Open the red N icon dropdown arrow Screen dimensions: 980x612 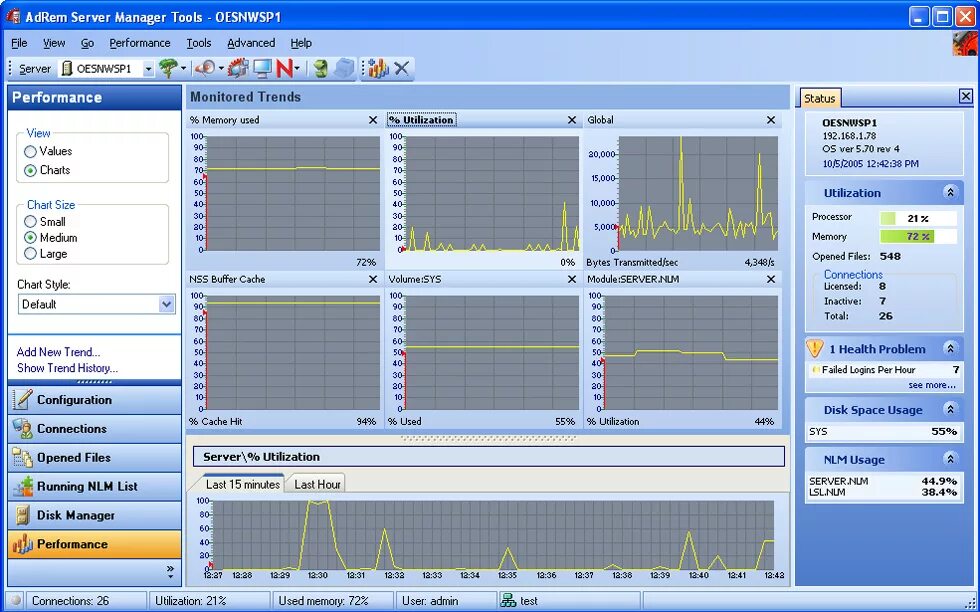(x=297, y=69)
